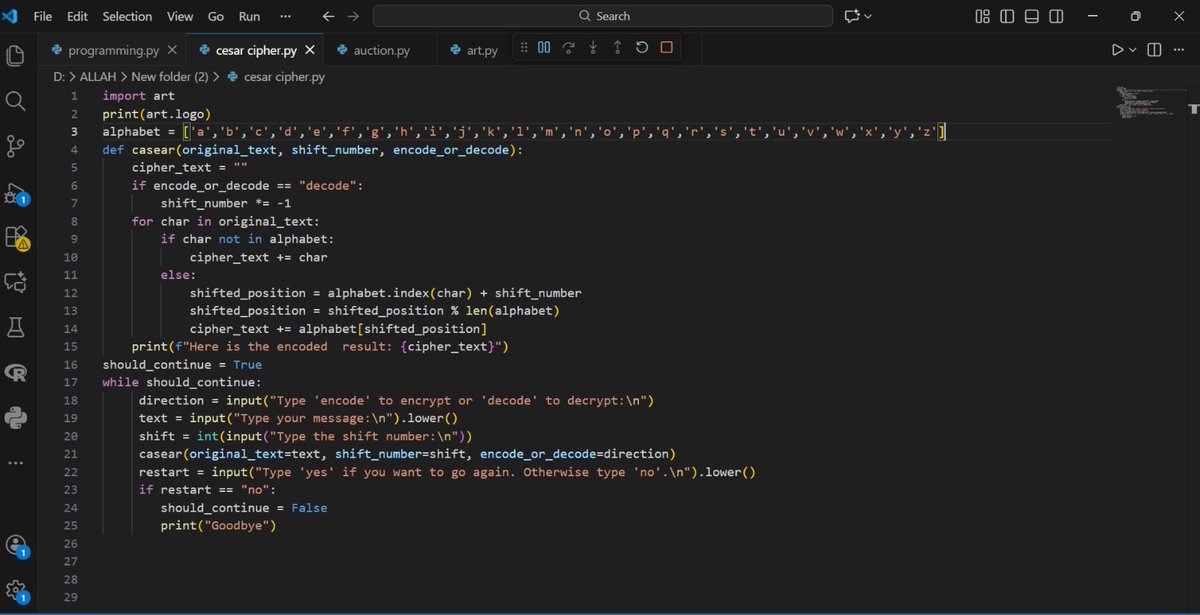This screenshot has height=615, width=1200.
Task: Switch to the art.py tab
Action: pyautogui.click(x=482, y=50)
